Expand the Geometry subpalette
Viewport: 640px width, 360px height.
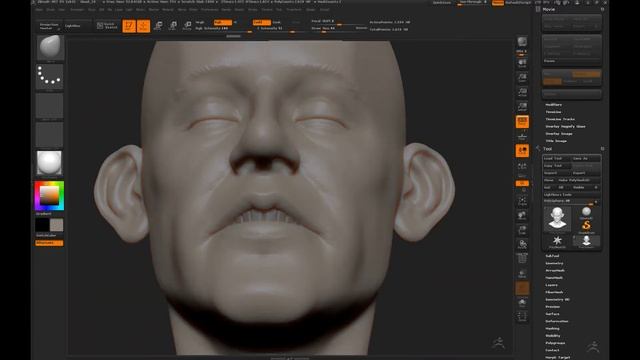(554, 263)
